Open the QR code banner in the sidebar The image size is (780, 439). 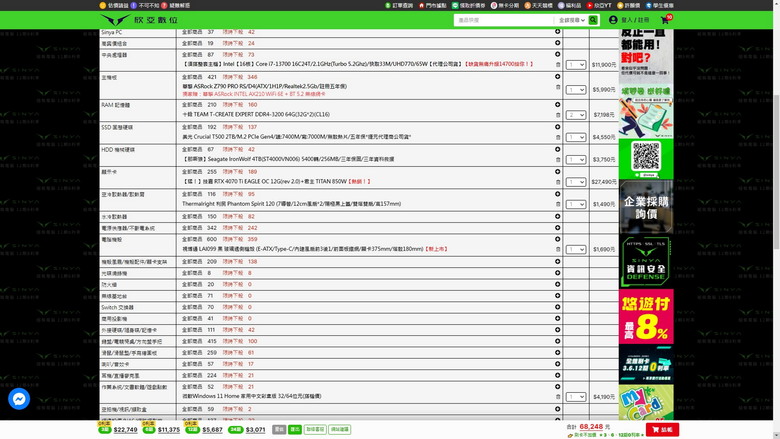(646, 159)
